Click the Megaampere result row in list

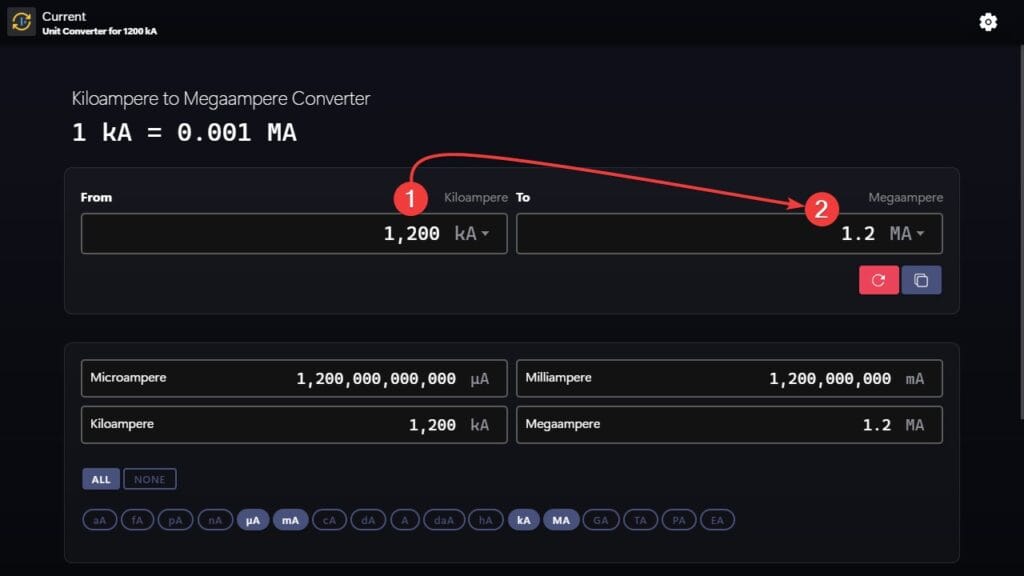(729, 424)
